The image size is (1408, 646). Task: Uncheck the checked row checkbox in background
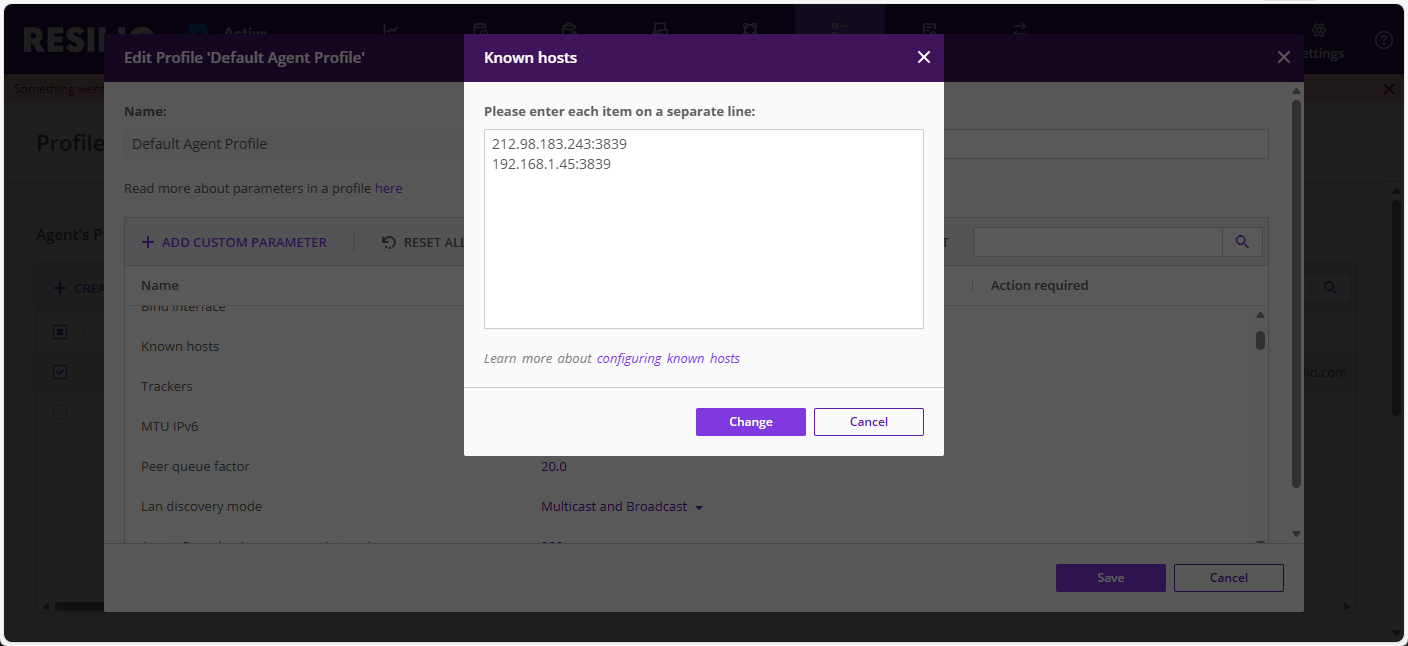(x=60, y=372)
